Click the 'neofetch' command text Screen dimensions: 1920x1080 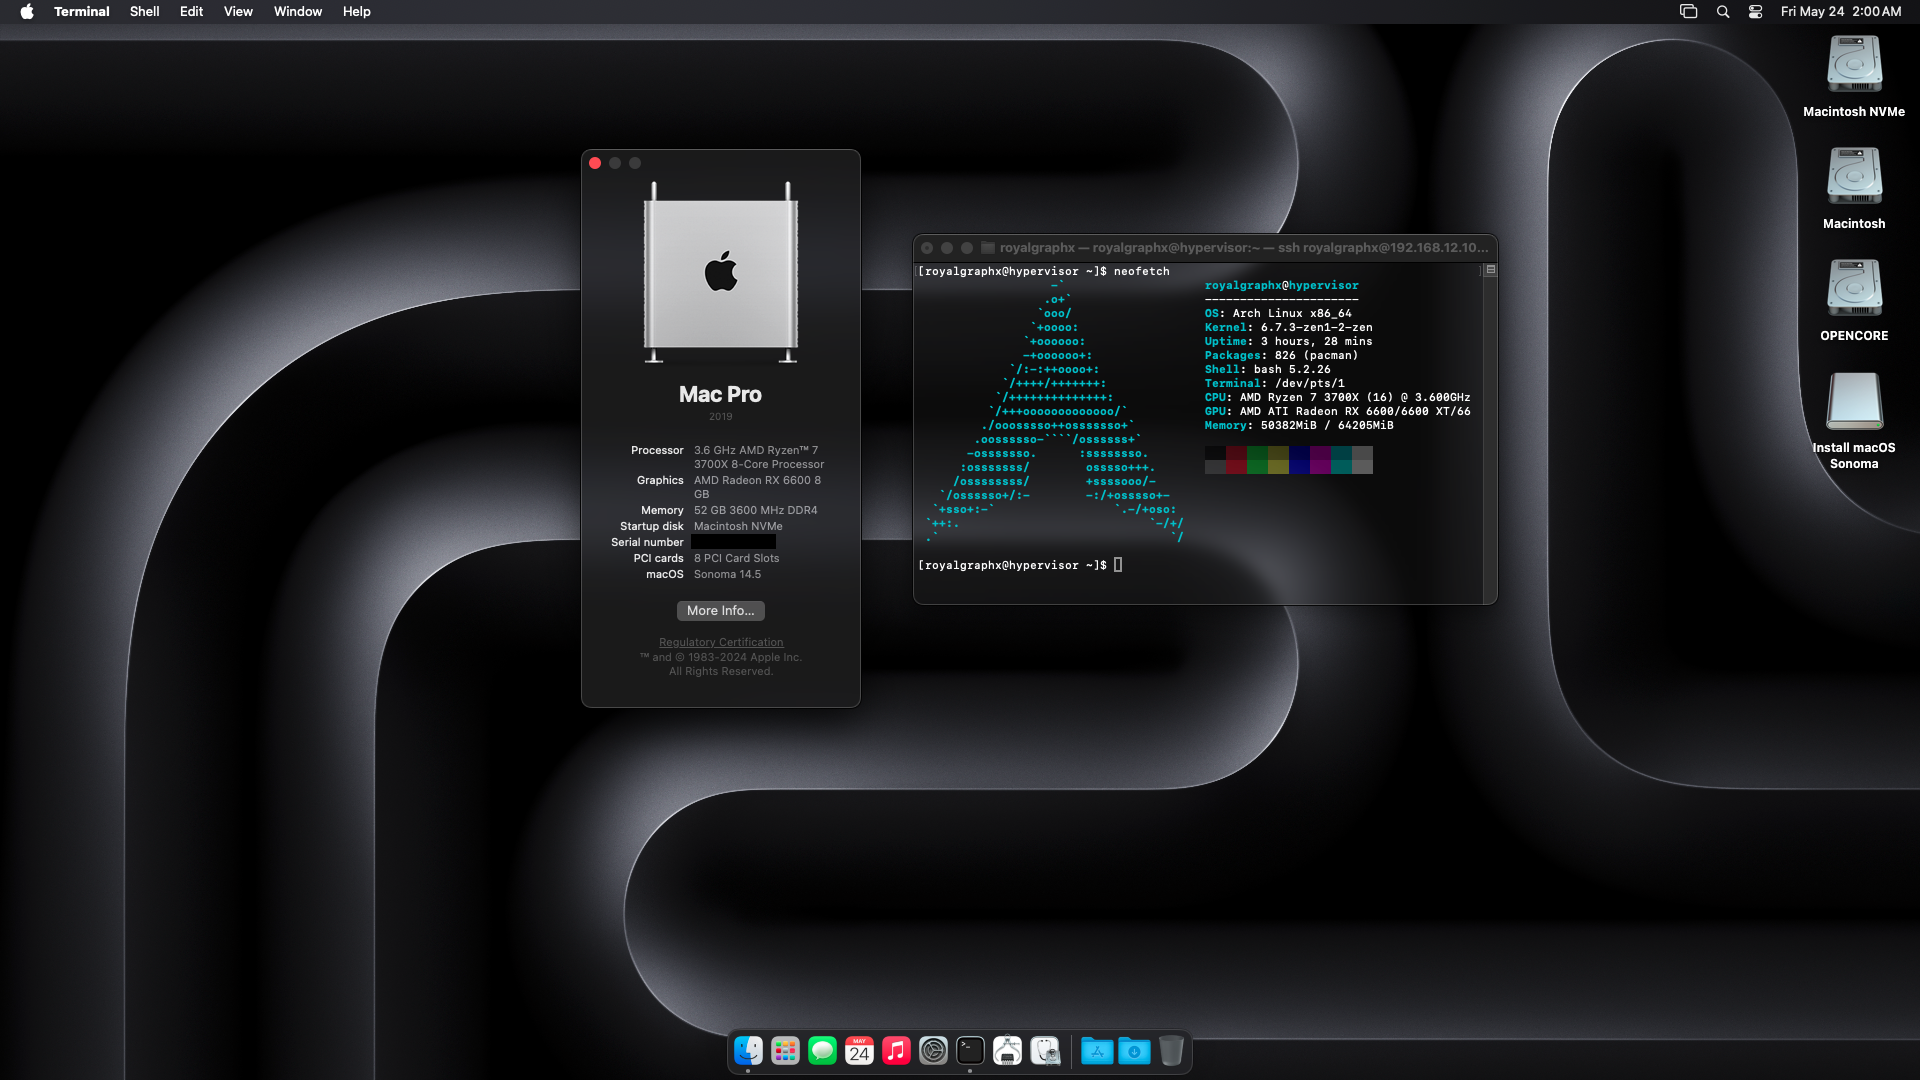coord(1142,271)
